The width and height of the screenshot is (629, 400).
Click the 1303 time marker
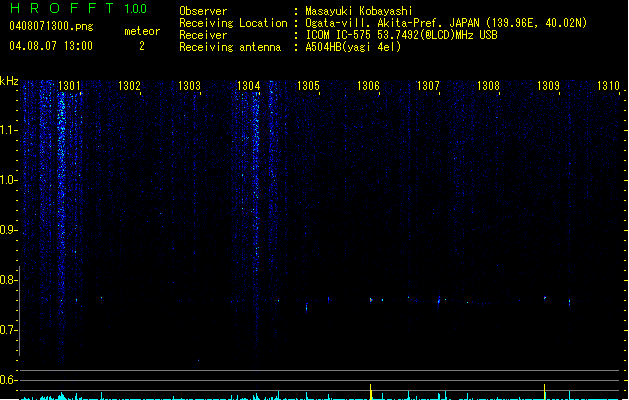(x=189, y=86)
